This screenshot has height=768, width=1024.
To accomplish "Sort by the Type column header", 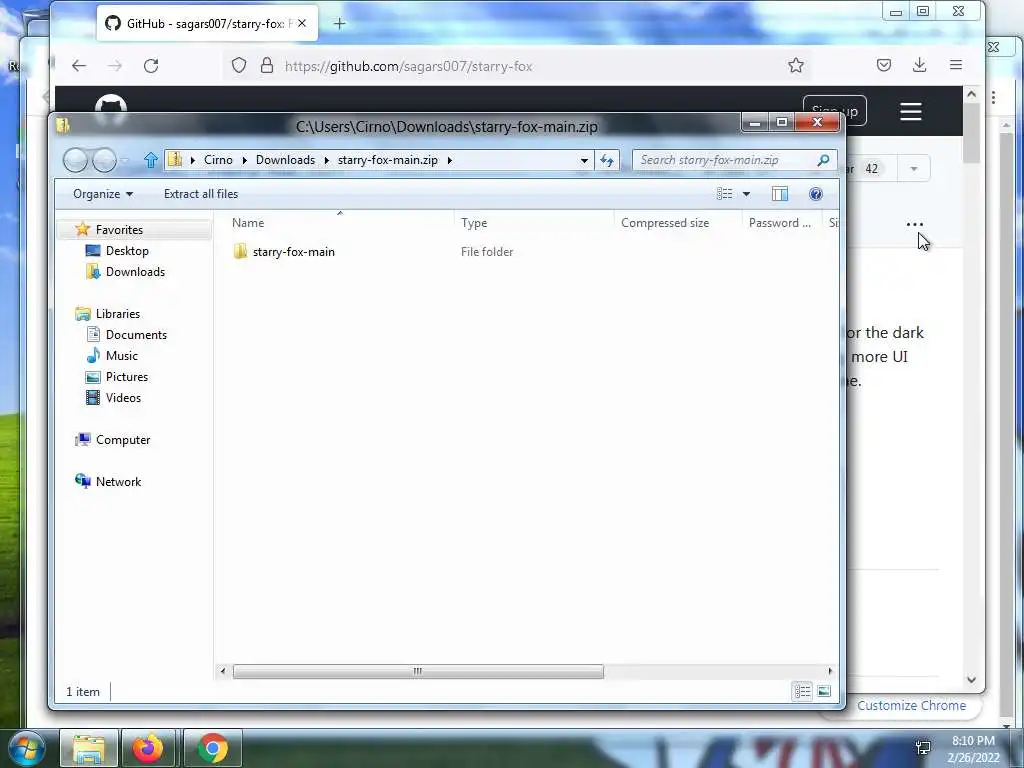I will 534,223.
